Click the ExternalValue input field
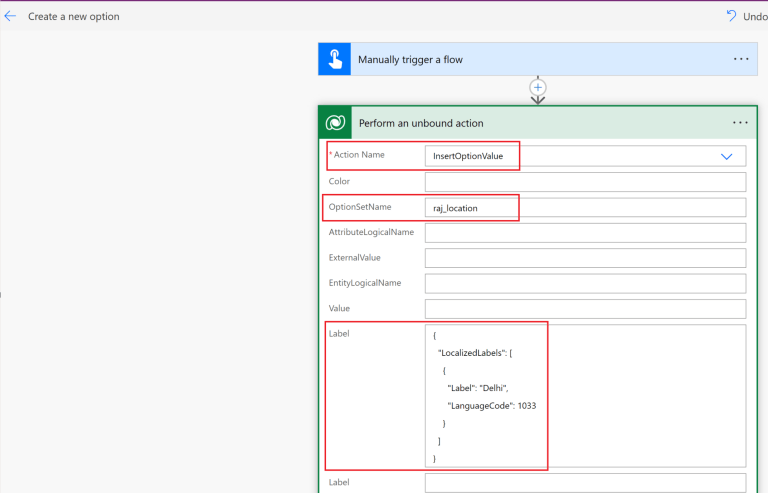 coord(585,258)
